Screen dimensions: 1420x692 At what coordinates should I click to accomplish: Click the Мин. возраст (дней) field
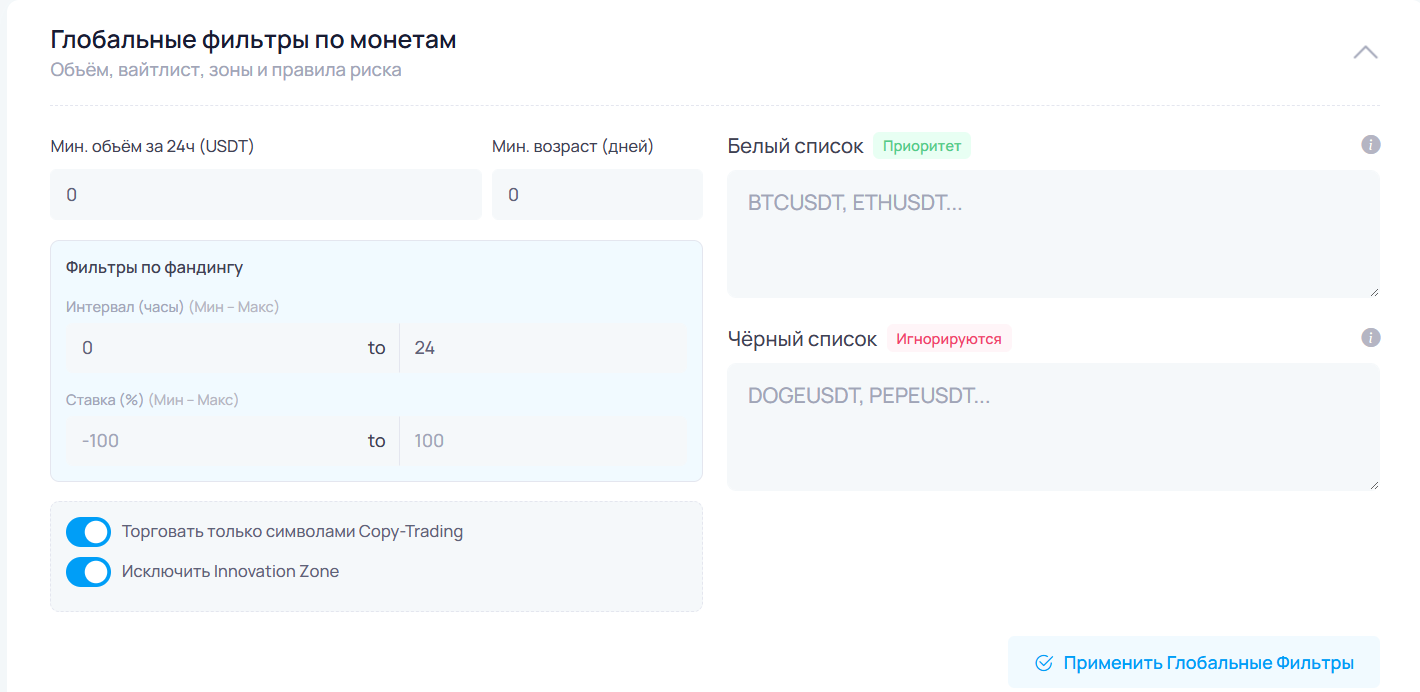pos(597,195)
